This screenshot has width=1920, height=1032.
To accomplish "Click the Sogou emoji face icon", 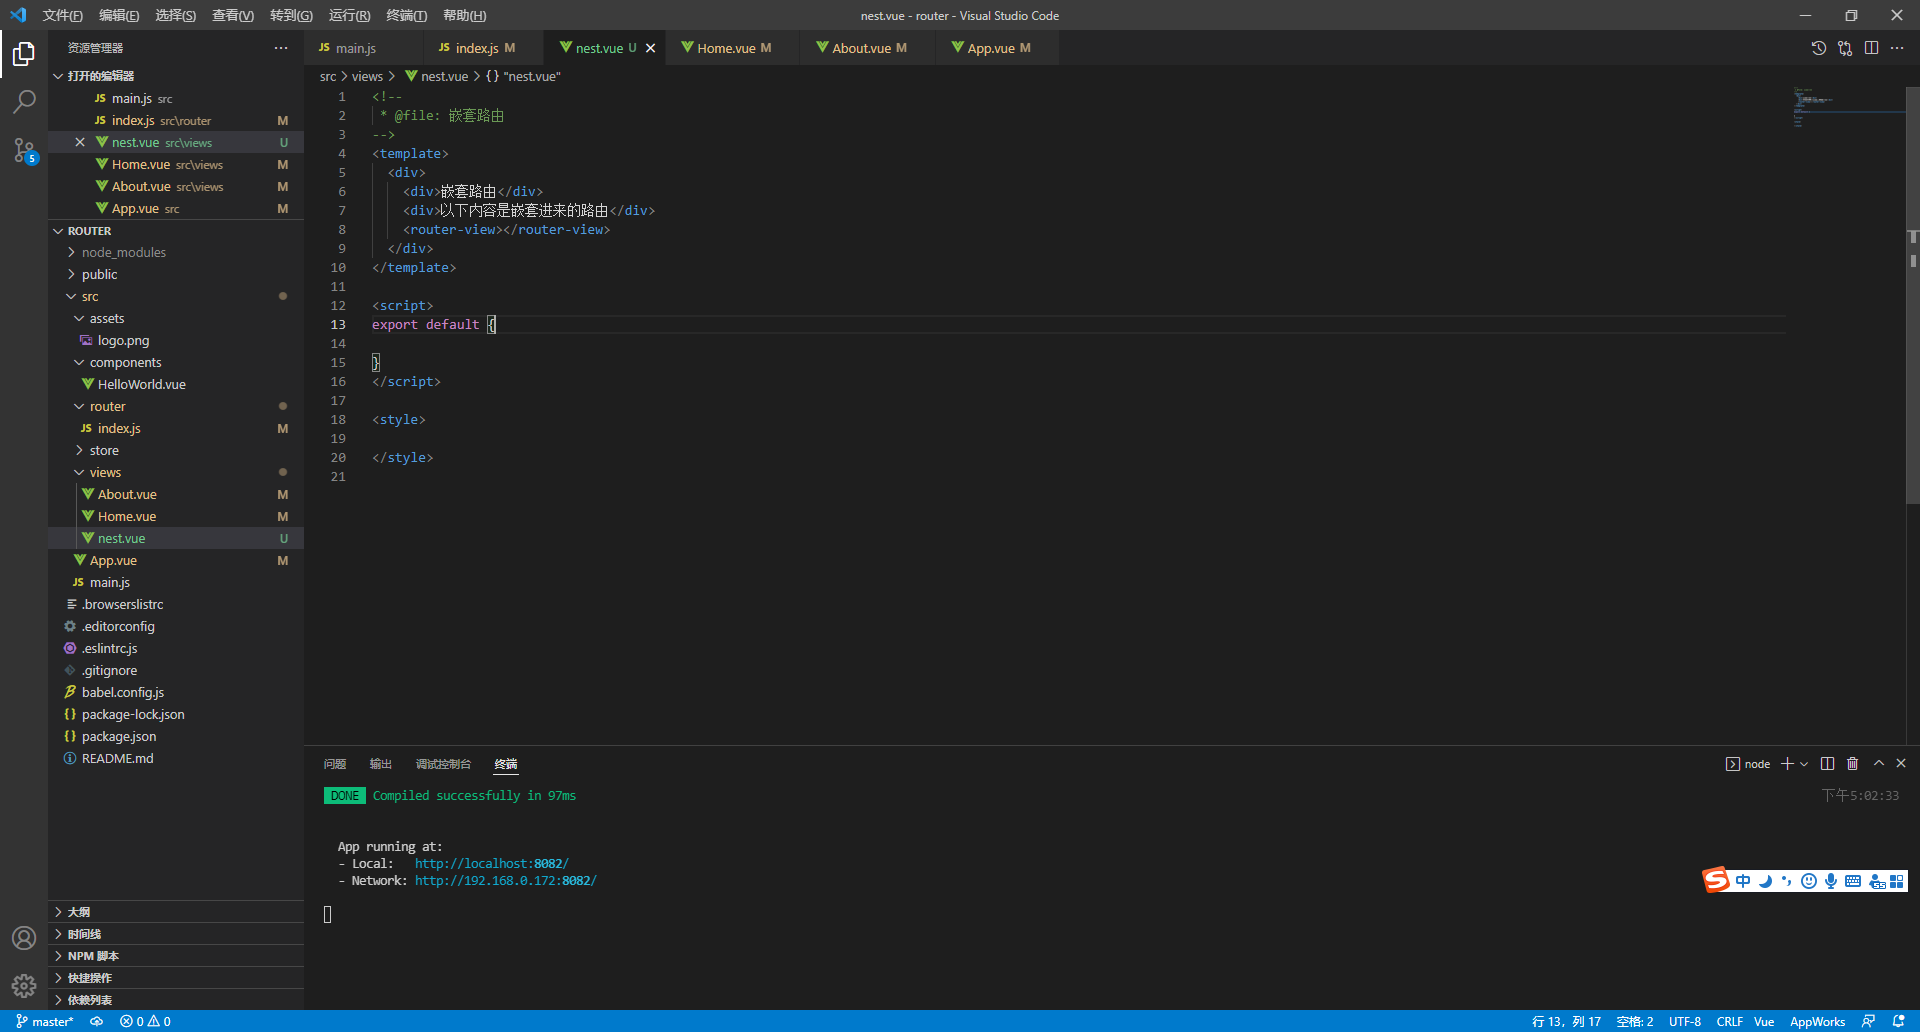I will 1808,881.
